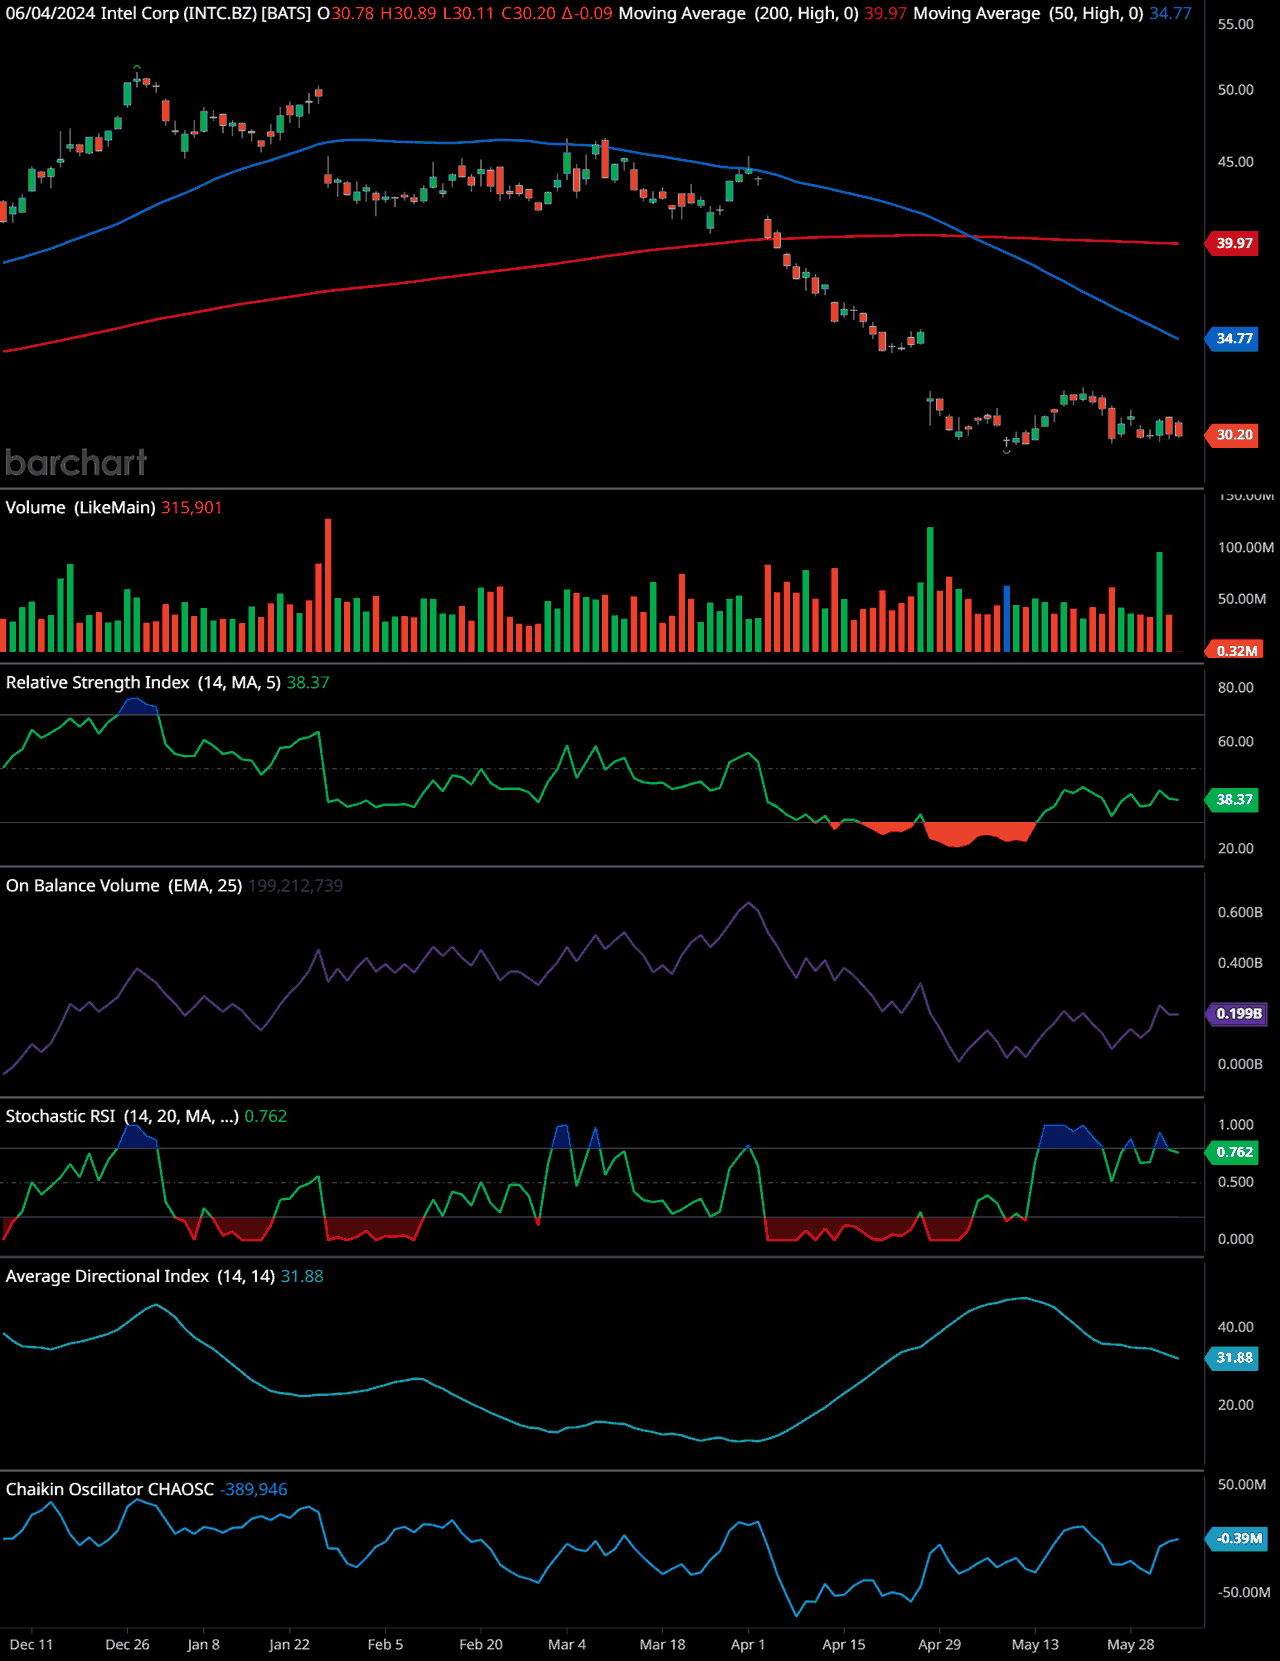Click the Volume (LikeMain) pane title

coord(80,508)
